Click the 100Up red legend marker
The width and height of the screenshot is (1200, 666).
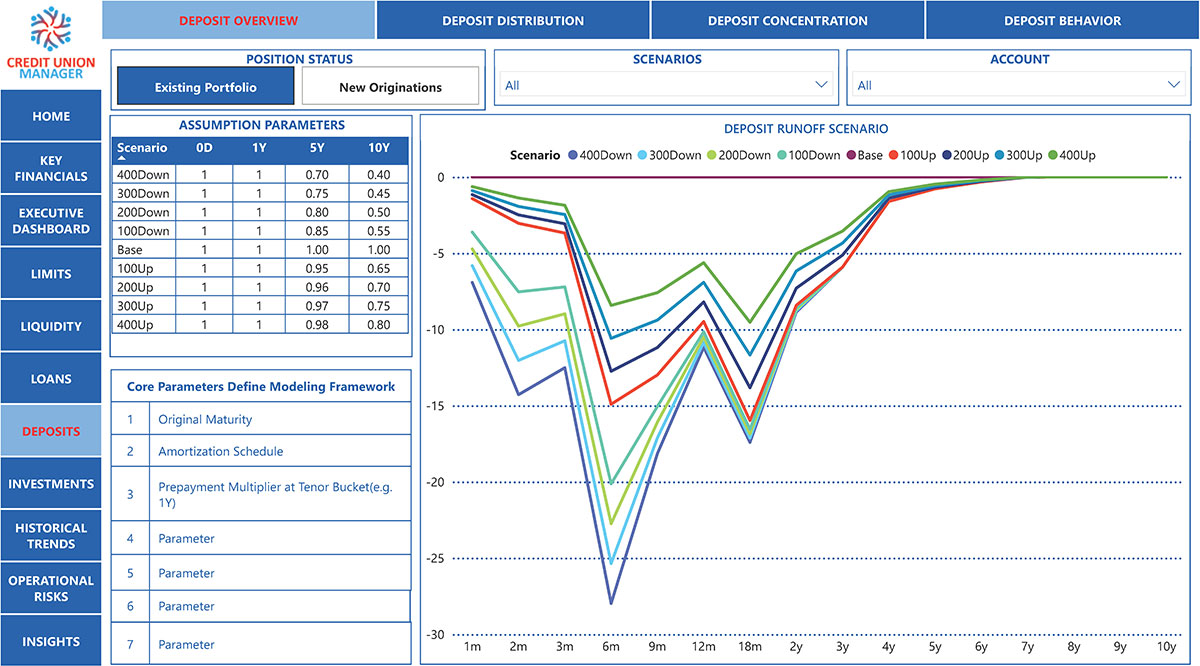coord(894,155)
